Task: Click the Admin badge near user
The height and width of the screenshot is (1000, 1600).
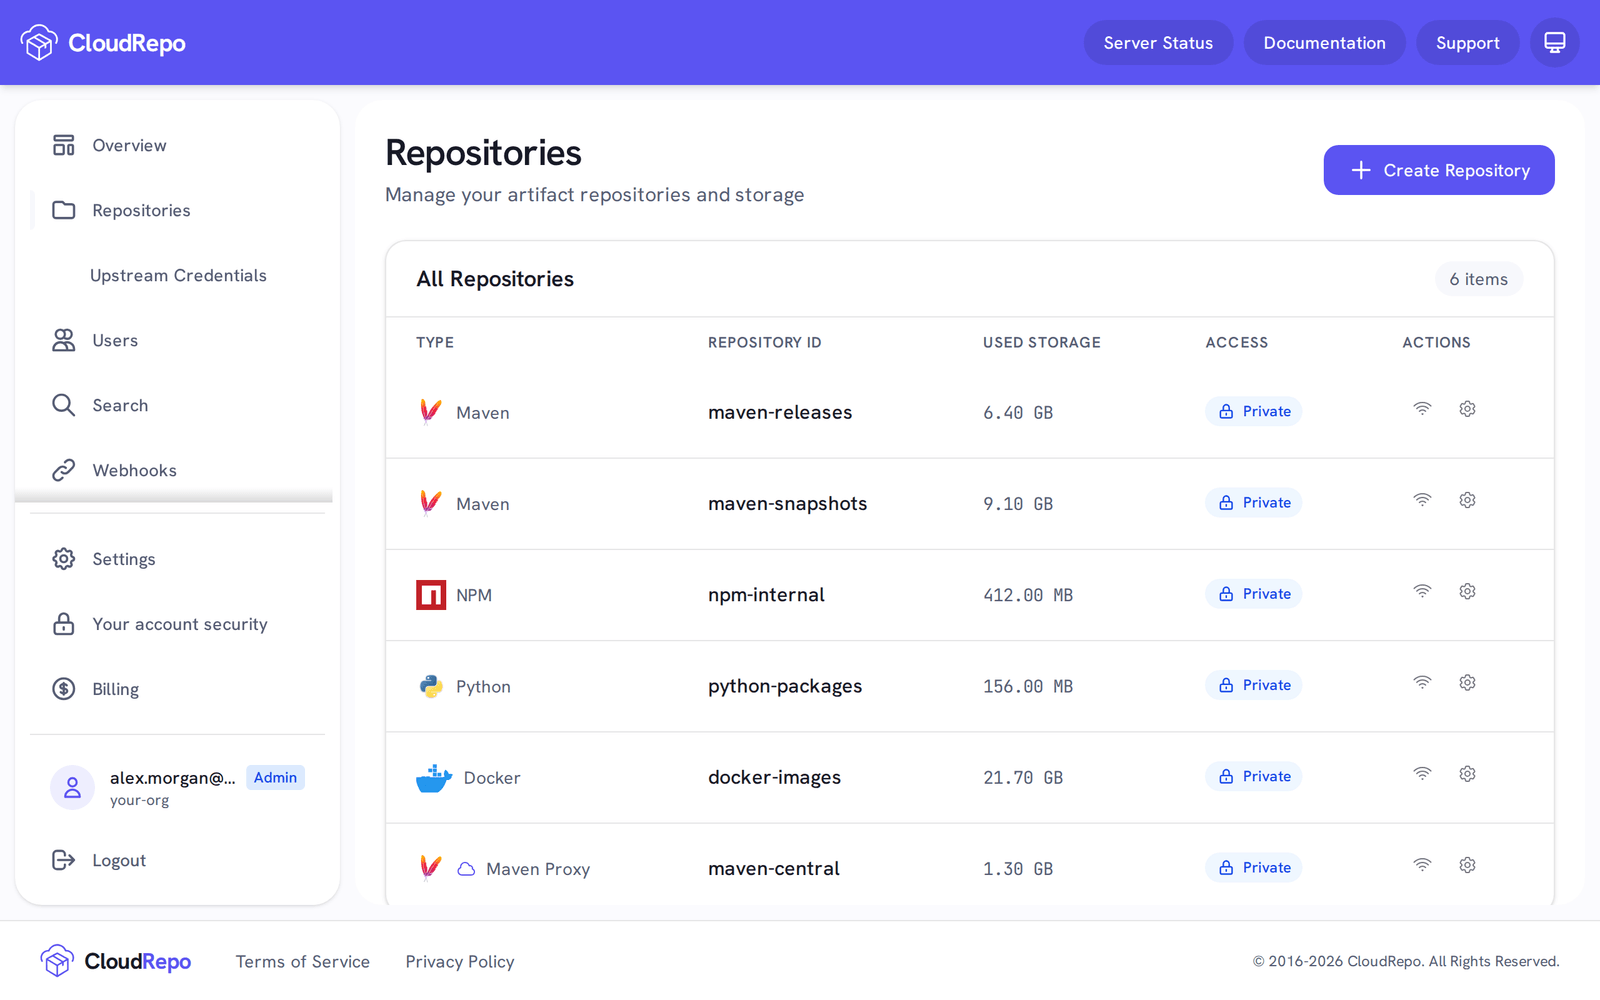Action: click(275, 778)
